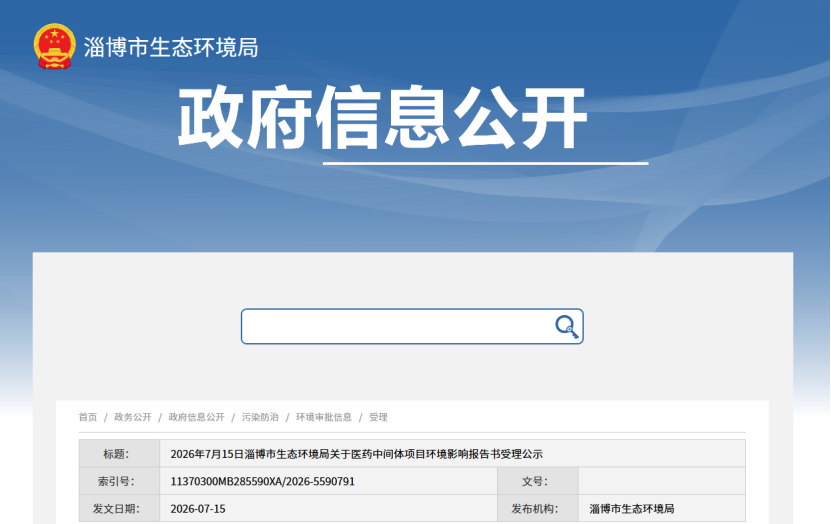
Task: Click the 索引号 label cell
Action: (x=119, y=481)
